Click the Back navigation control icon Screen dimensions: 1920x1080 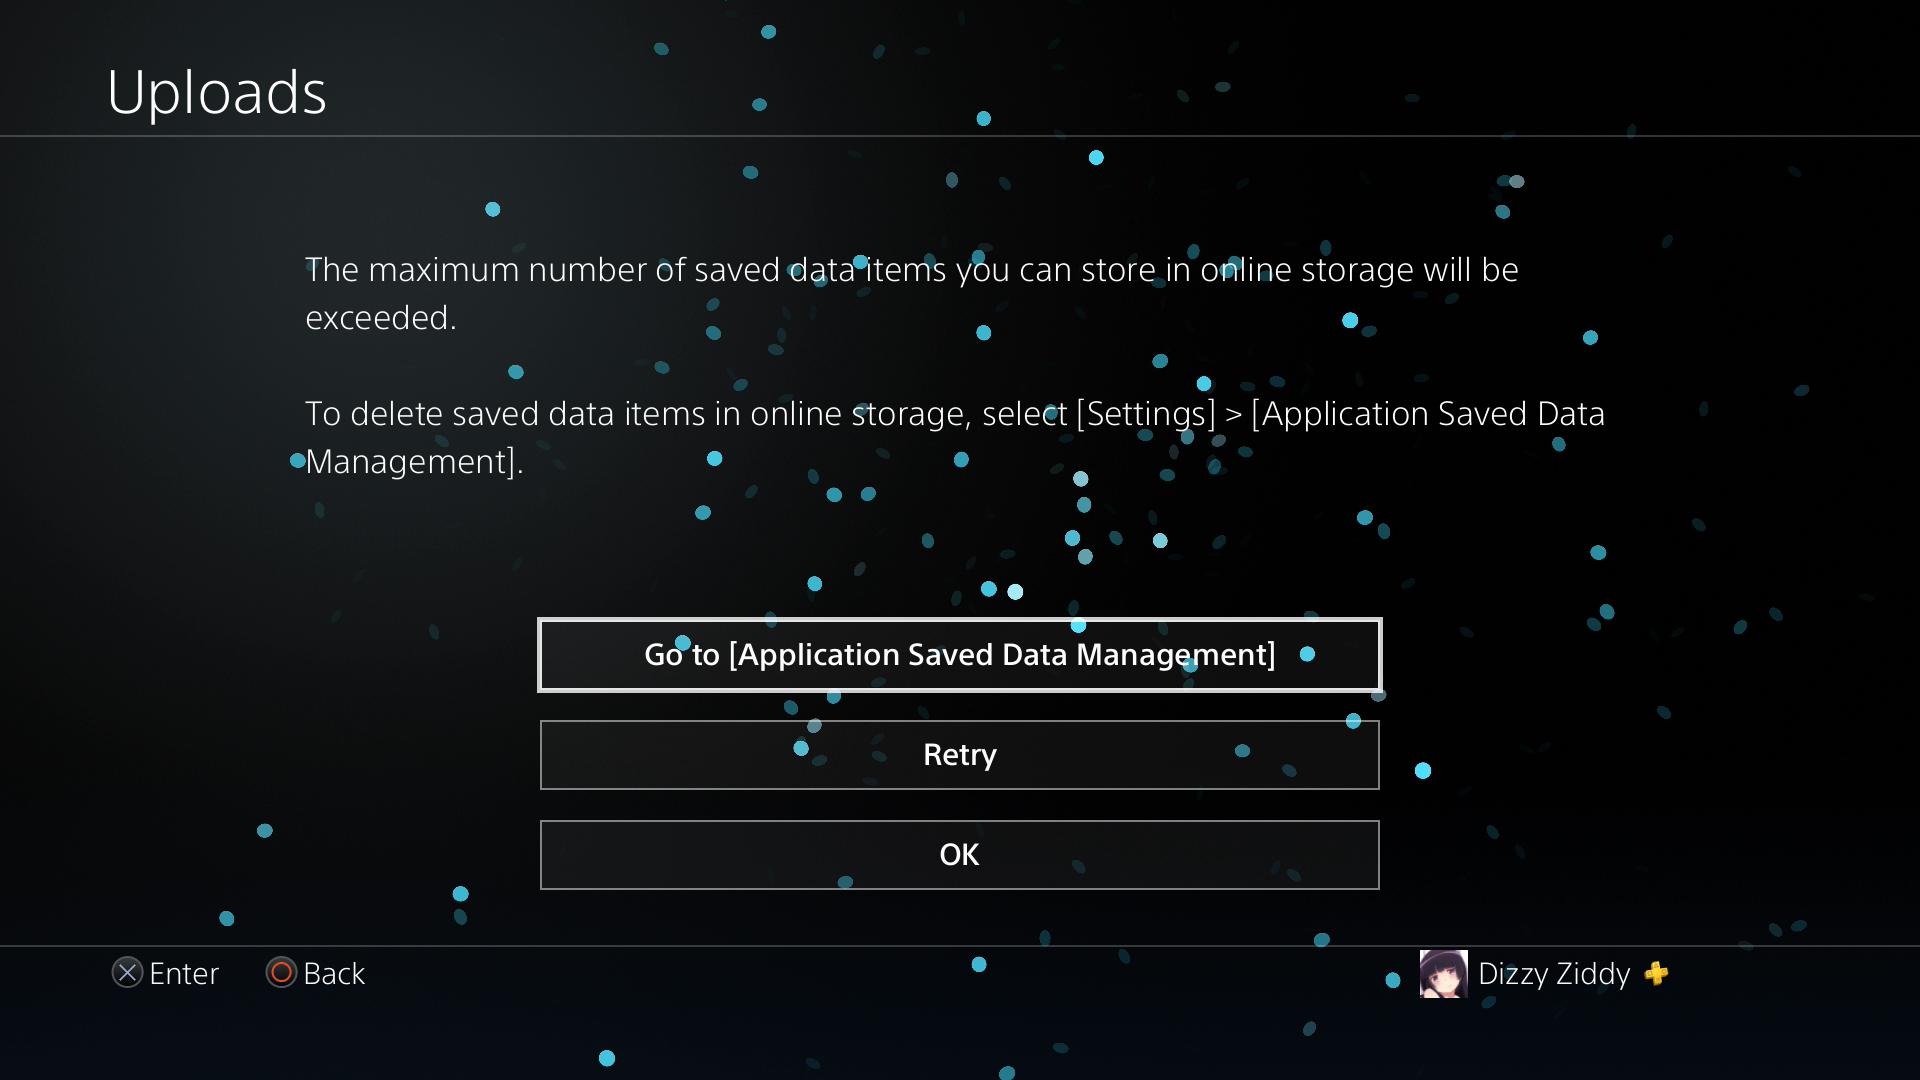click(x=277, y=973)
